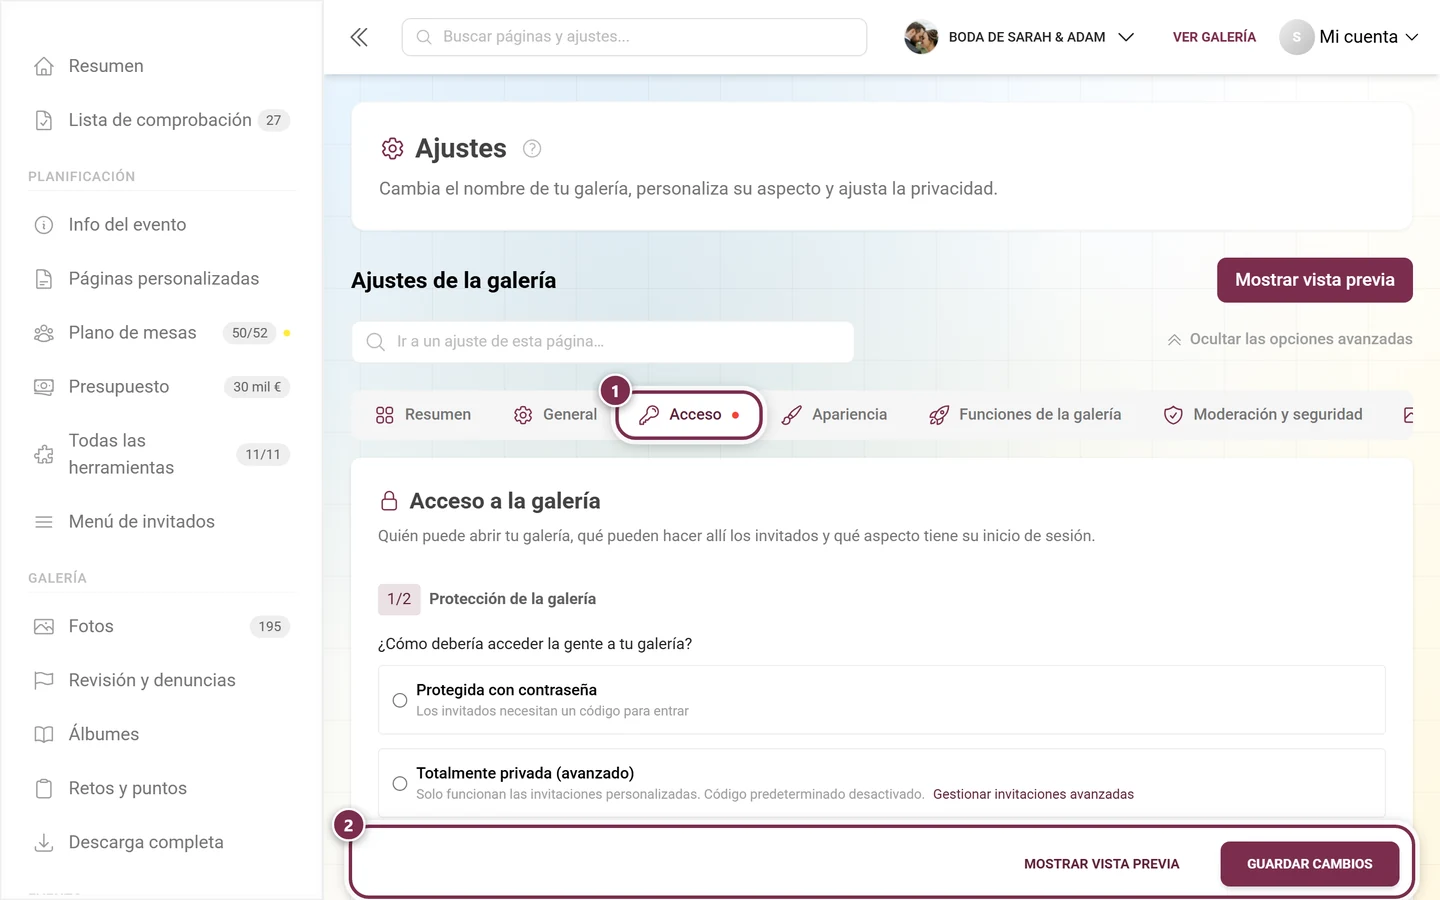Click the help question mark beside Ajustes
Viewport: 1440px width, 900px height.
pyautogui.click(x=532, y=149)
